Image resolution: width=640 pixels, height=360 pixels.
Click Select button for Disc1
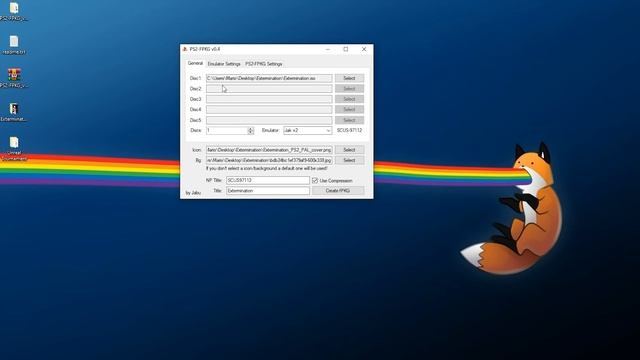[x=349, y=78]
